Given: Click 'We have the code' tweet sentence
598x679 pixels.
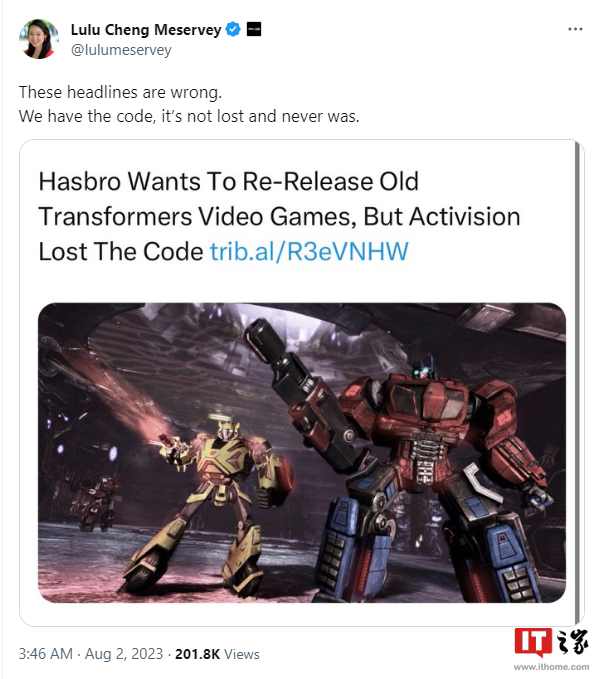Looking at the screenshot, I should pos(189,116).
